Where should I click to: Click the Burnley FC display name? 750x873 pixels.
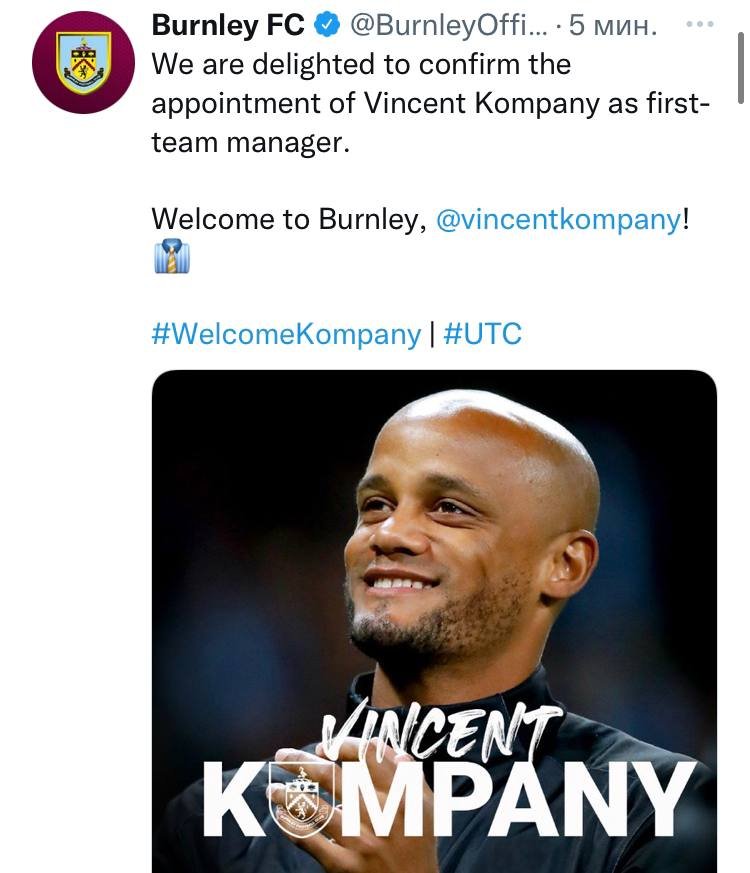click(x=228, y=25)
